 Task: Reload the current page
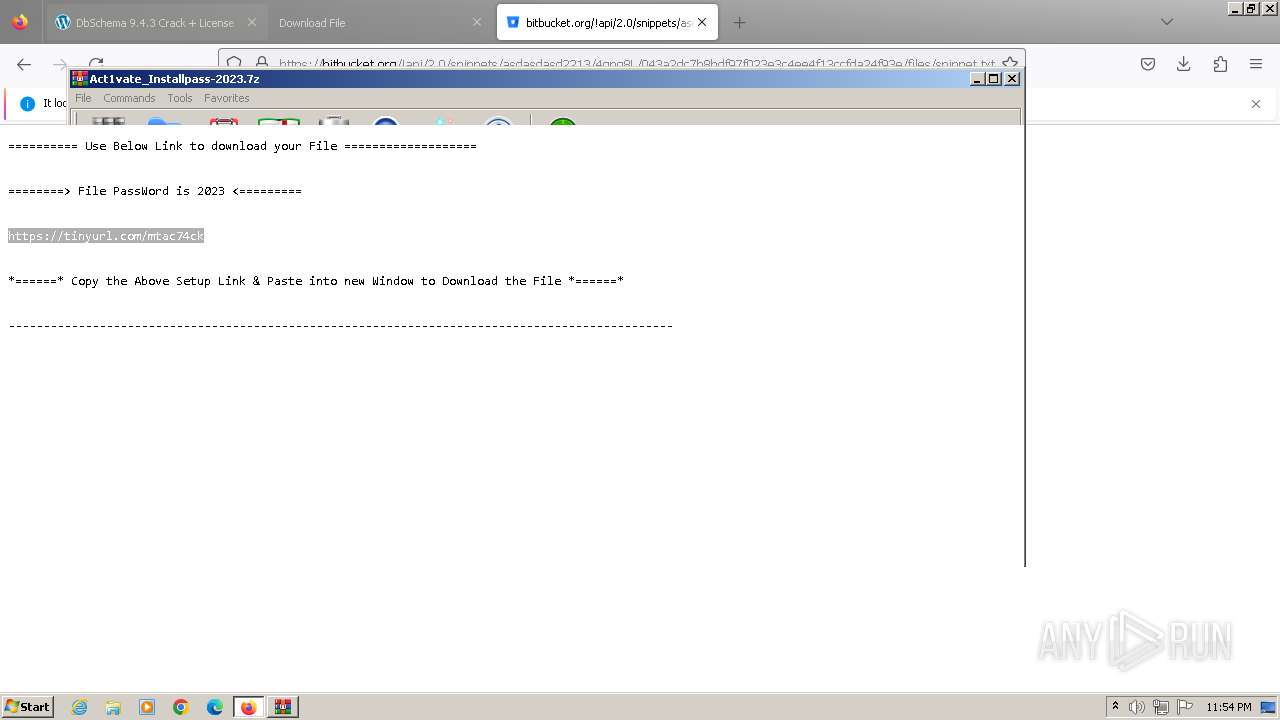[96, 64]
